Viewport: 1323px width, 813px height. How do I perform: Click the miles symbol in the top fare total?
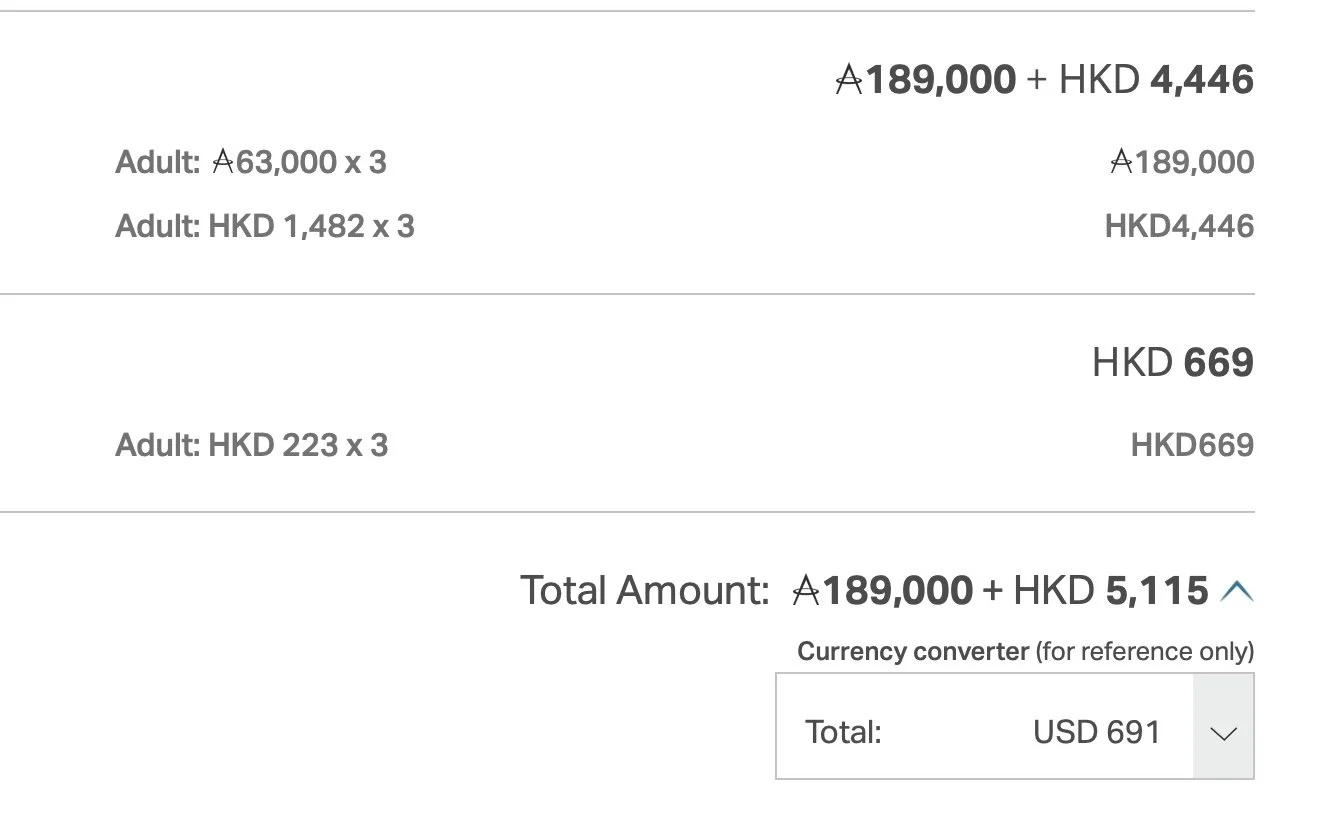click(848, 80)
